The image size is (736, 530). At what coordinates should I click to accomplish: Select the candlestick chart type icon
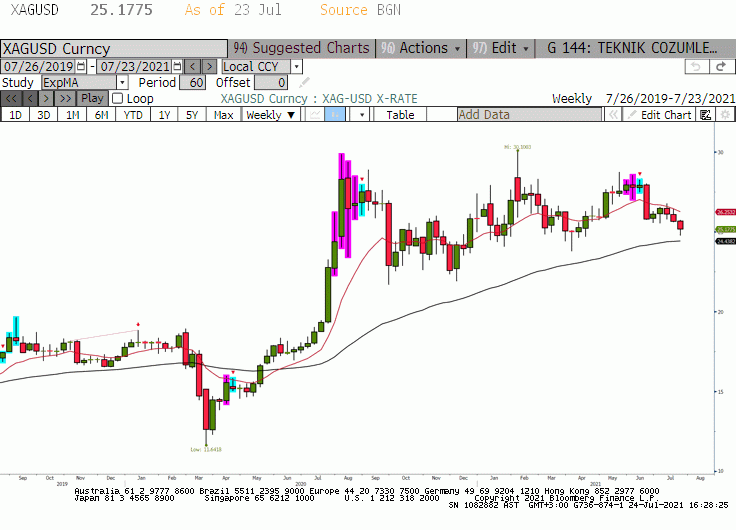point(335,115)
